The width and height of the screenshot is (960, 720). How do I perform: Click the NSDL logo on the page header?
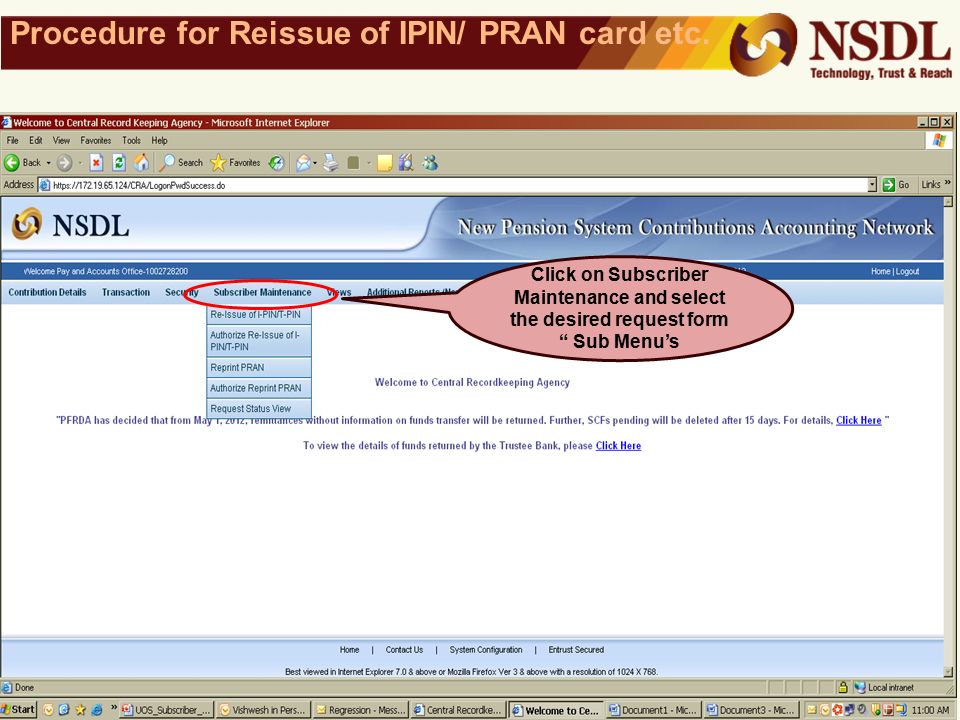tap(70, 225)
